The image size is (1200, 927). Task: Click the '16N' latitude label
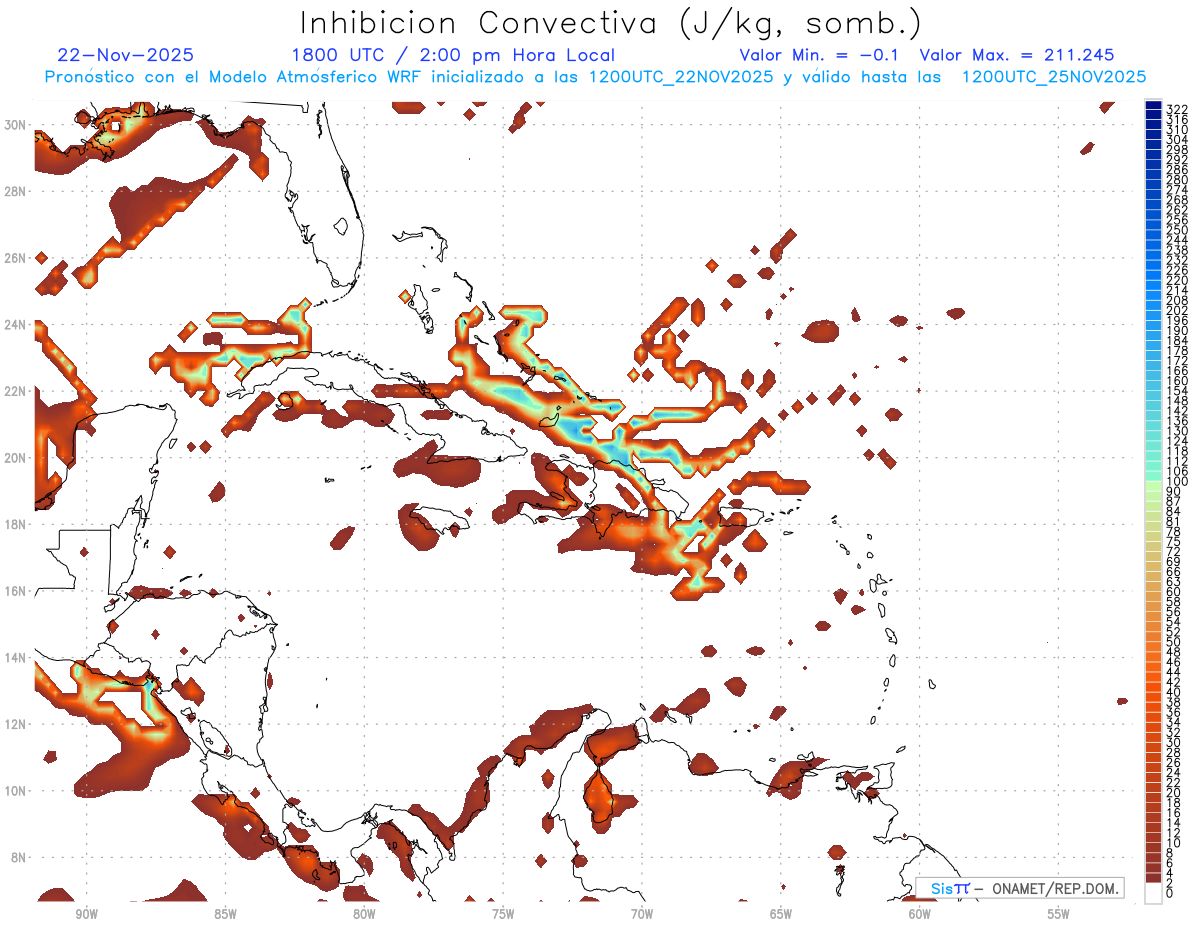(x=16, y=590)
